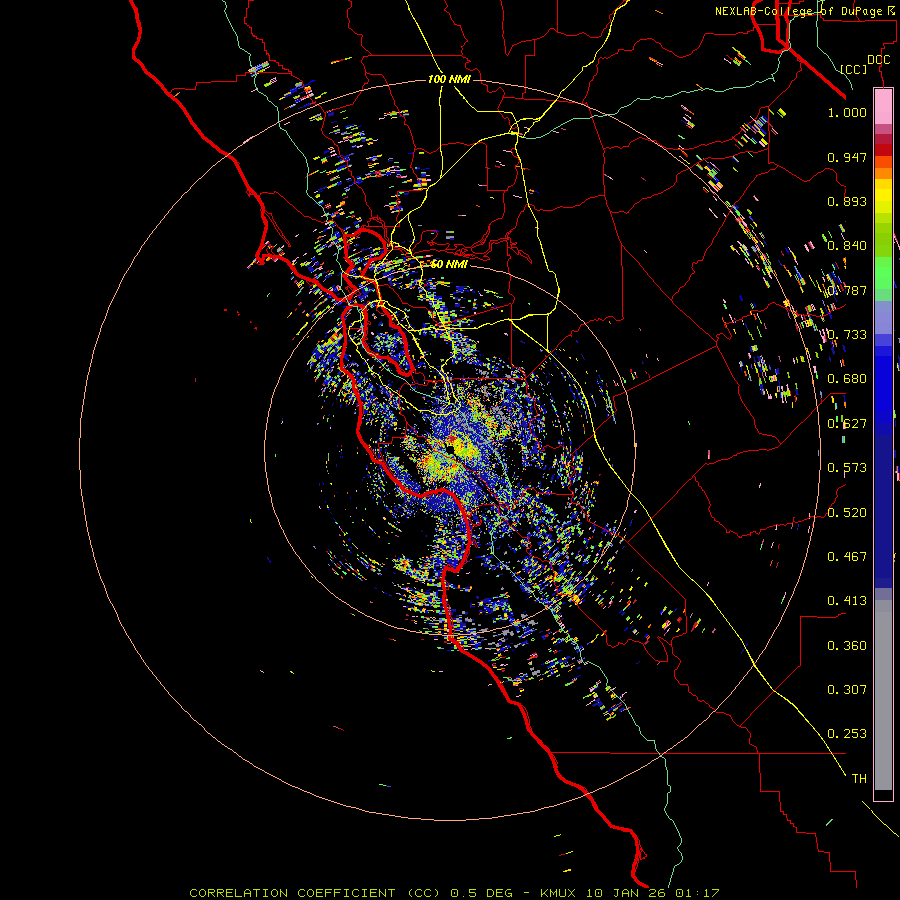Select the 0.893 legend value
Screen dimensions: 900x900
pos(847,201)
